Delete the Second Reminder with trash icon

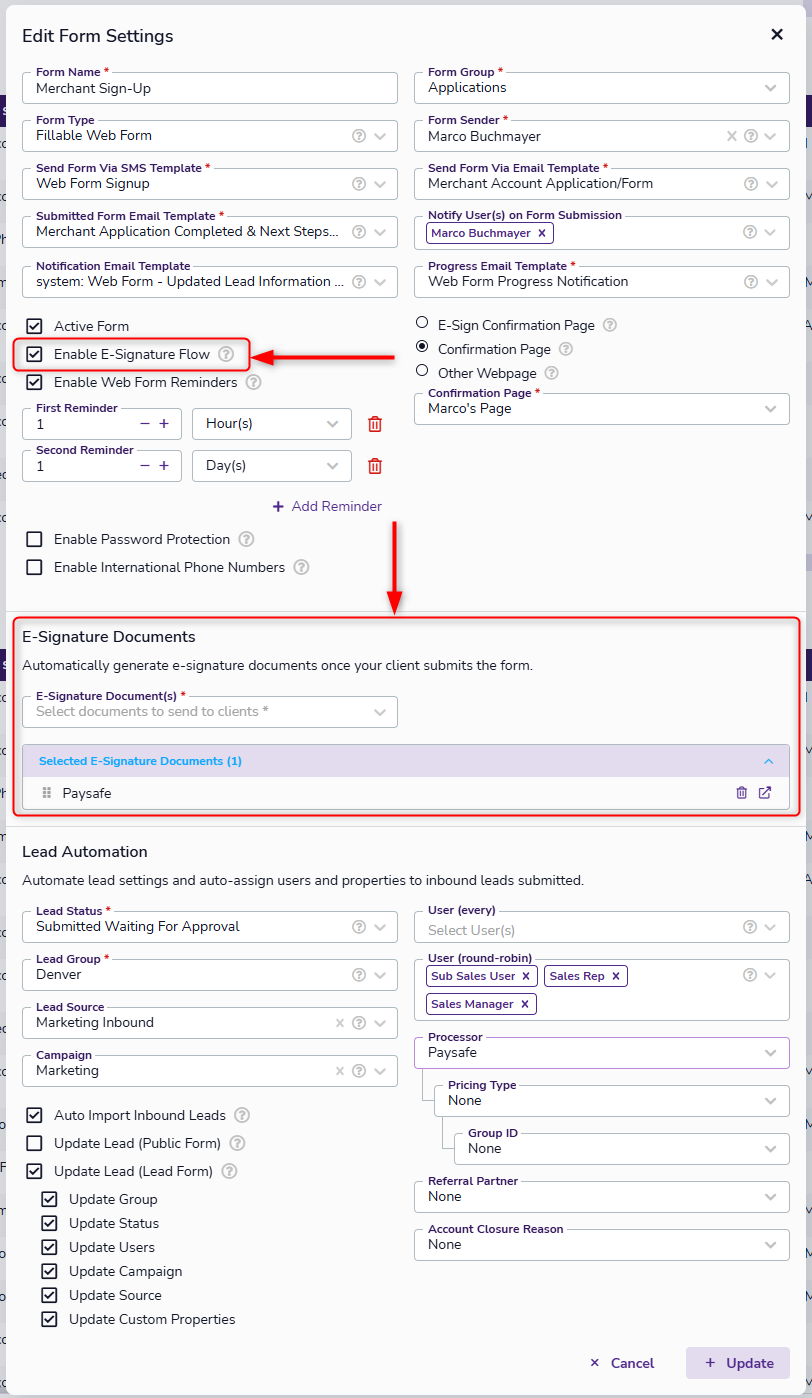[375, 466]
